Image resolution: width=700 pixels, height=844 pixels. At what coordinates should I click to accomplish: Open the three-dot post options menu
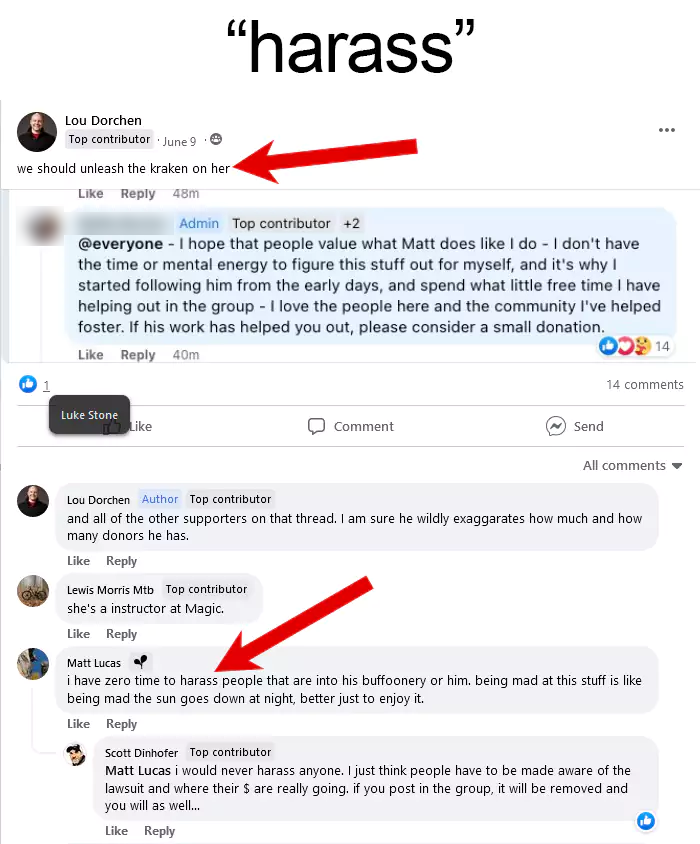[667, 130]
